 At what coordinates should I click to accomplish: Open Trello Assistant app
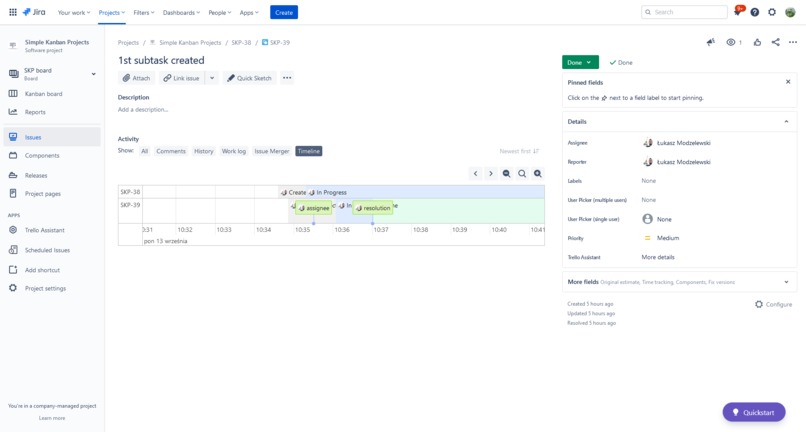(x=51, y=230)
